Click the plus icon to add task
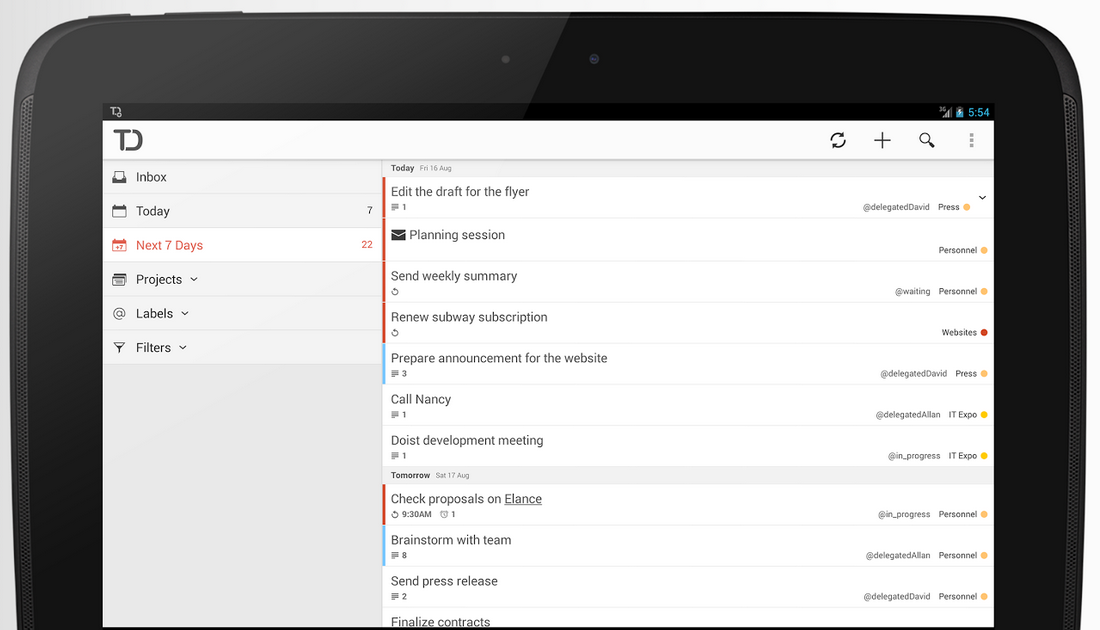Viewport: 1100px width, 630px height. pyautogui.click(x=882, y=141)
